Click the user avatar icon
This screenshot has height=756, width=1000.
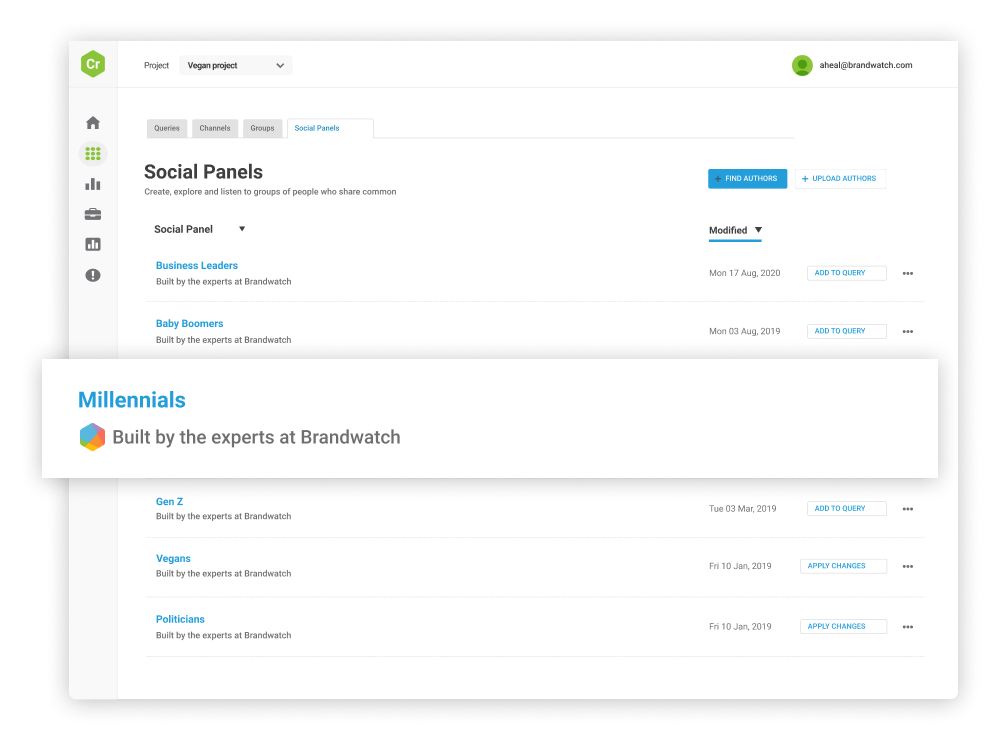point(802,65)
